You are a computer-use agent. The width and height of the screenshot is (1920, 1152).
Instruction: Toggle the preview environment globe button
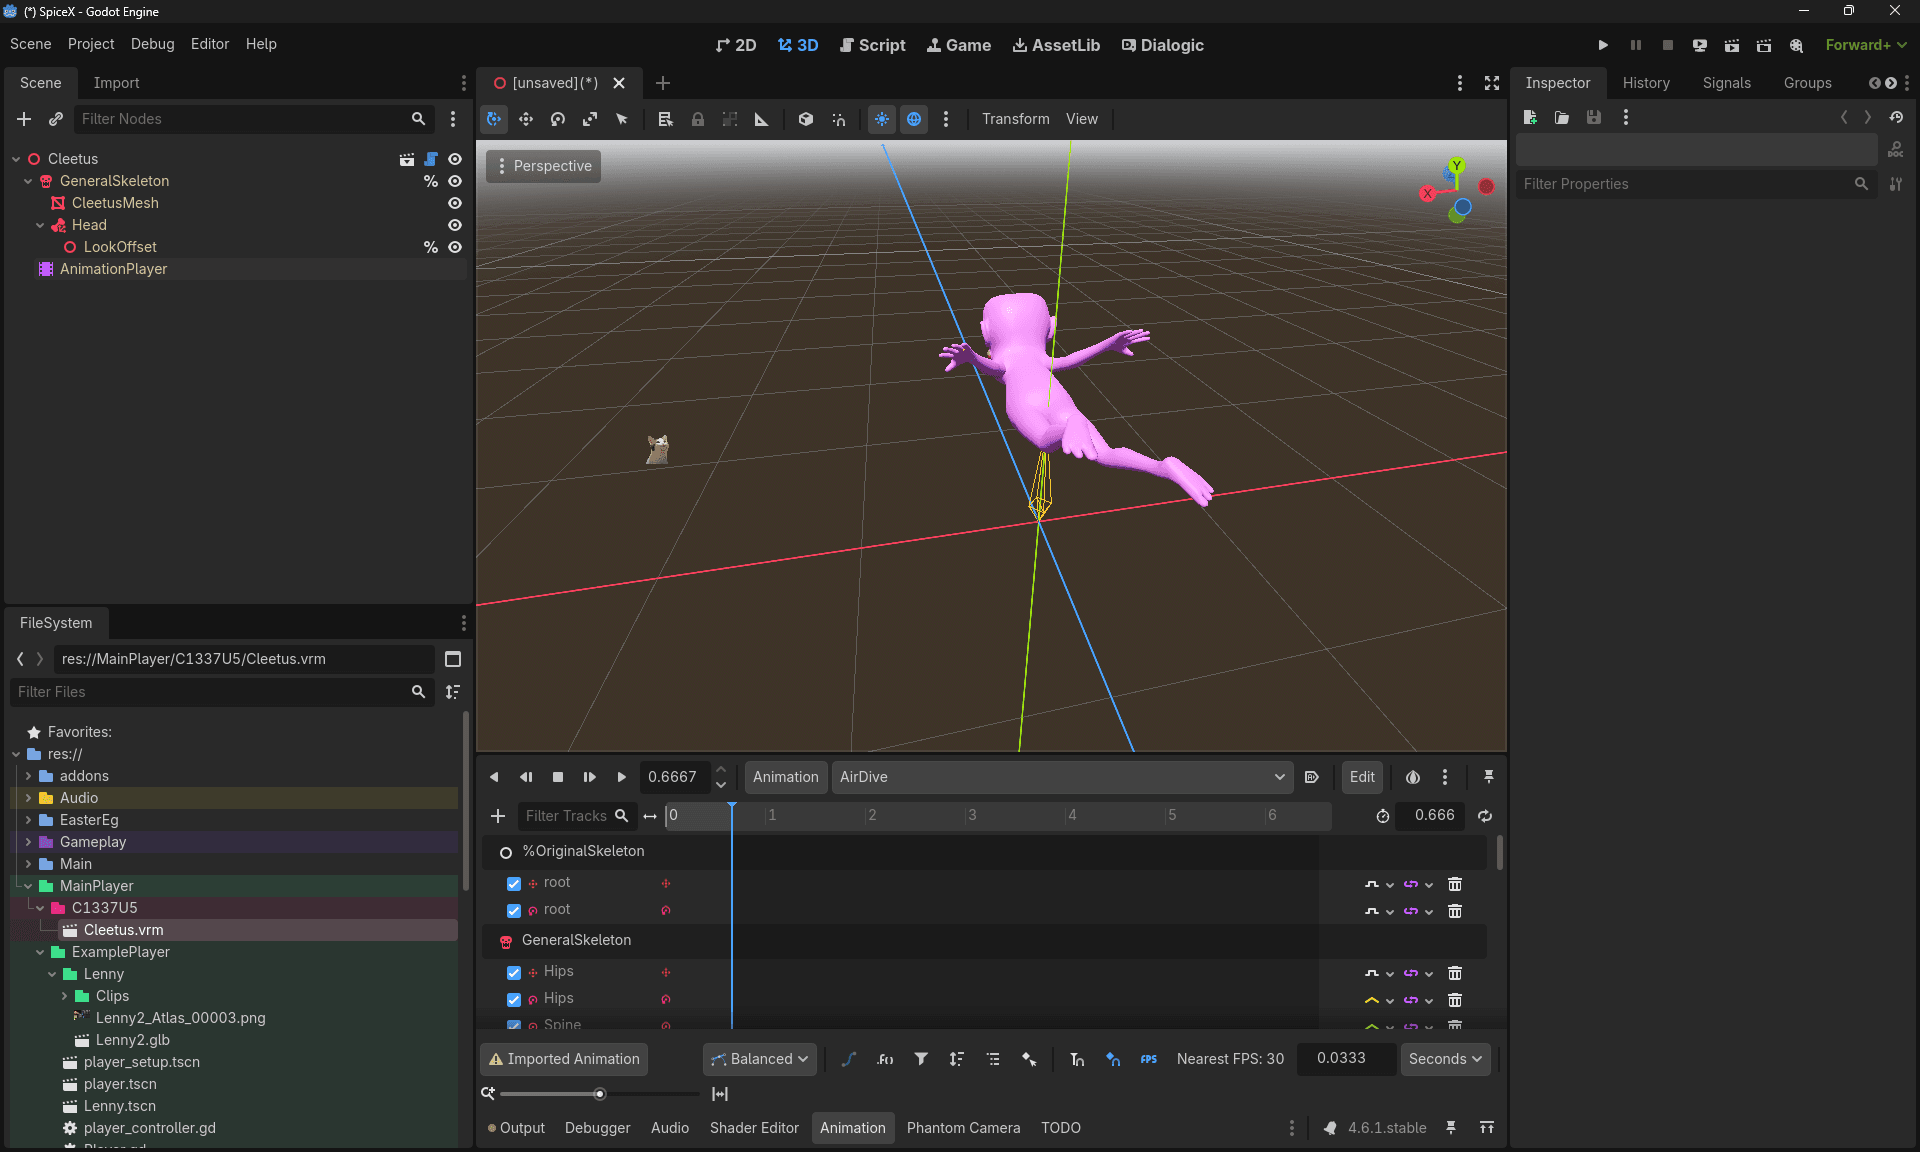coord(914,119)
